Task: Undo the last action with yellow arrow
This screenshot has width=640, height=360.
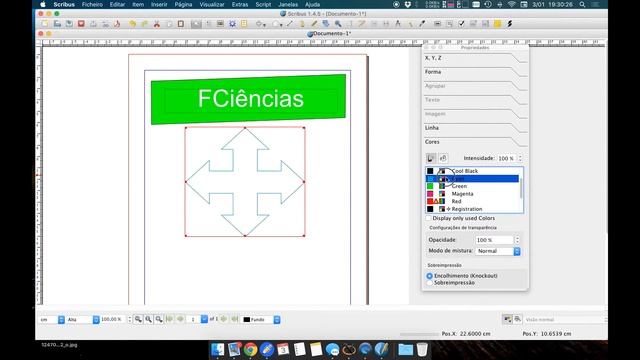Action: click(x=132, y=24)
